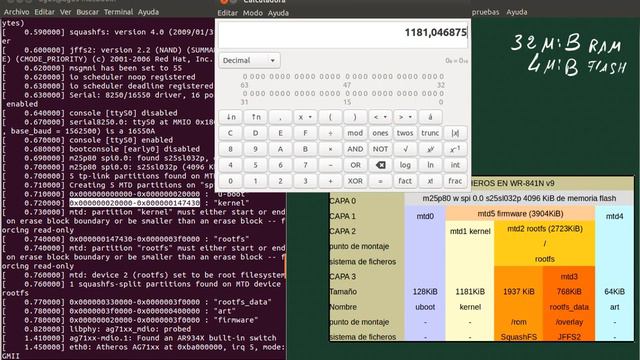Click the JFFS2 filesystem cell
Image resolution: width=640 pixels, height=360 pixels.
click(x=569, y=337)
